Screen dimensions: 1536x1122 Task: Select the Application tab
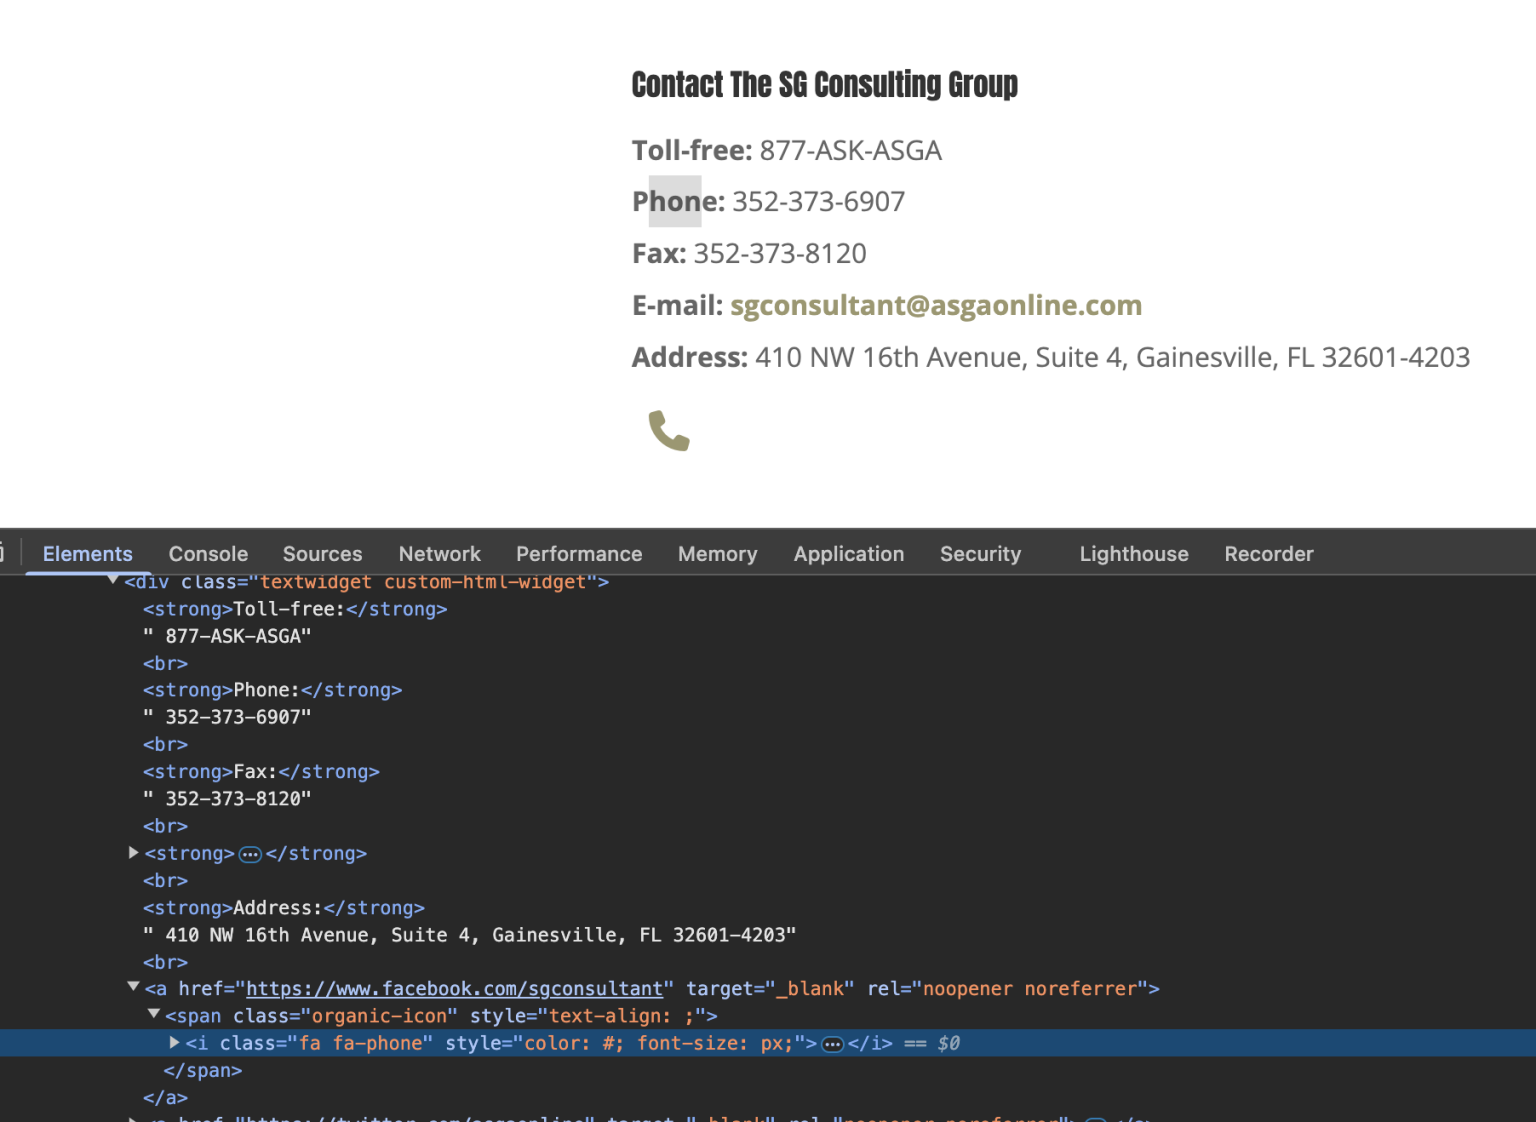pyautogui.click(x=848, y=554)
